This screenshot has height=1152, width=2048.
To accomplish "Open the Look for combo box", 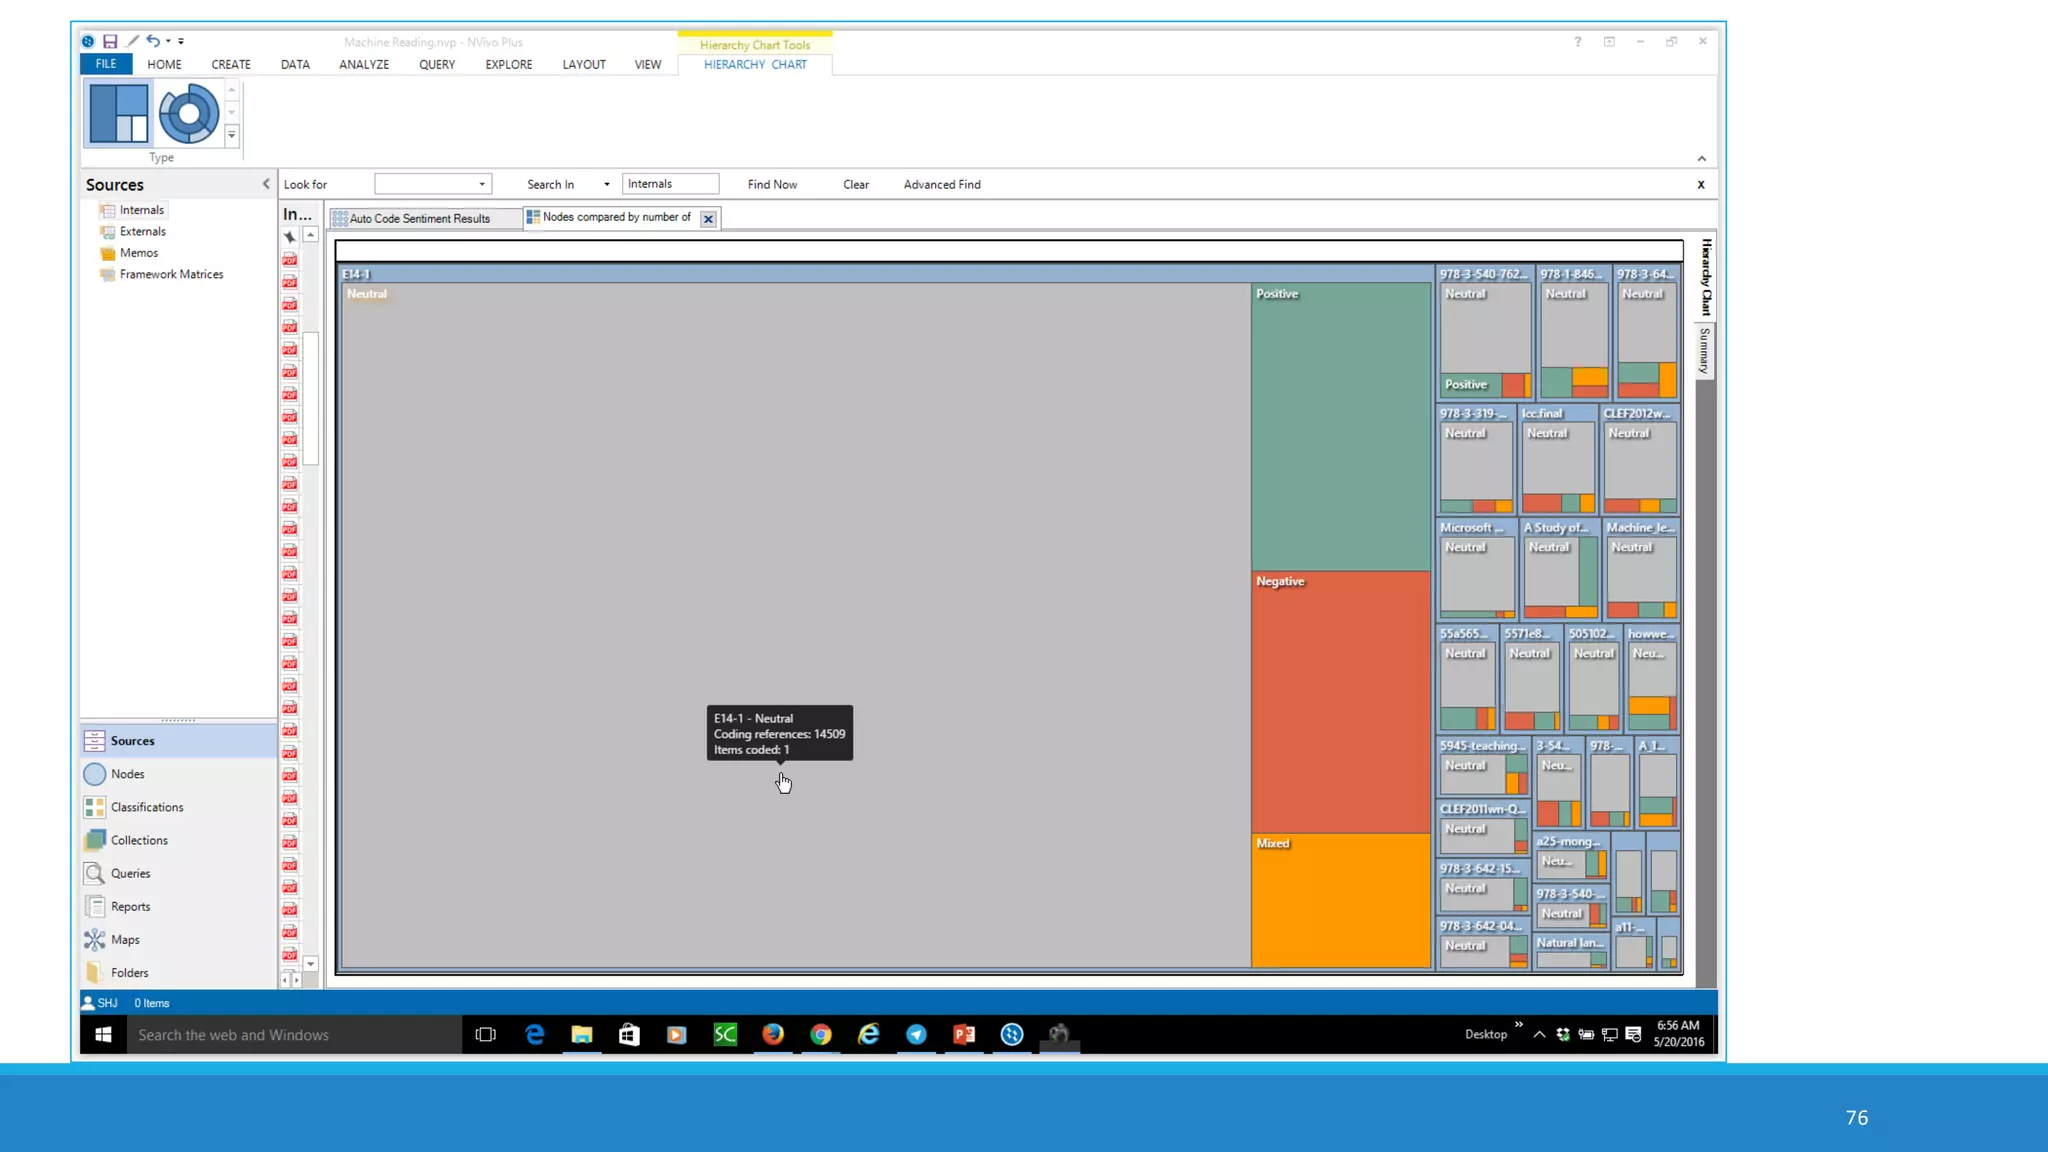I will [432, 184].
